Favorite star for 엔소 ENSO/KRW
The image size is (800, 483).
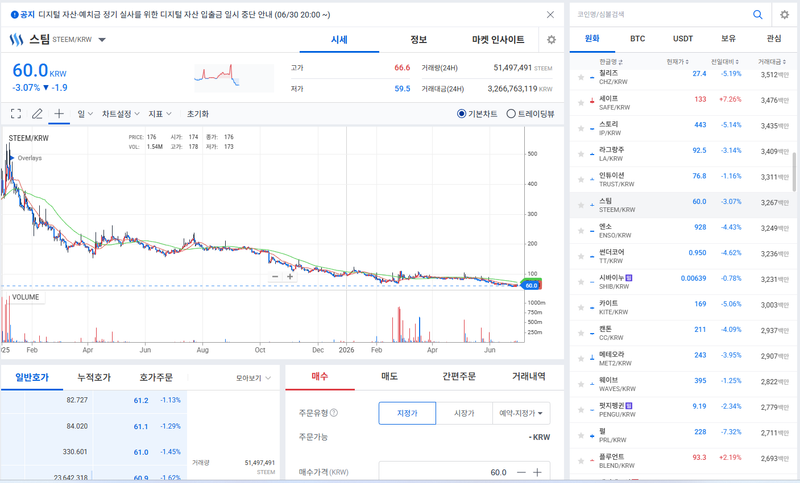point(581,231)
